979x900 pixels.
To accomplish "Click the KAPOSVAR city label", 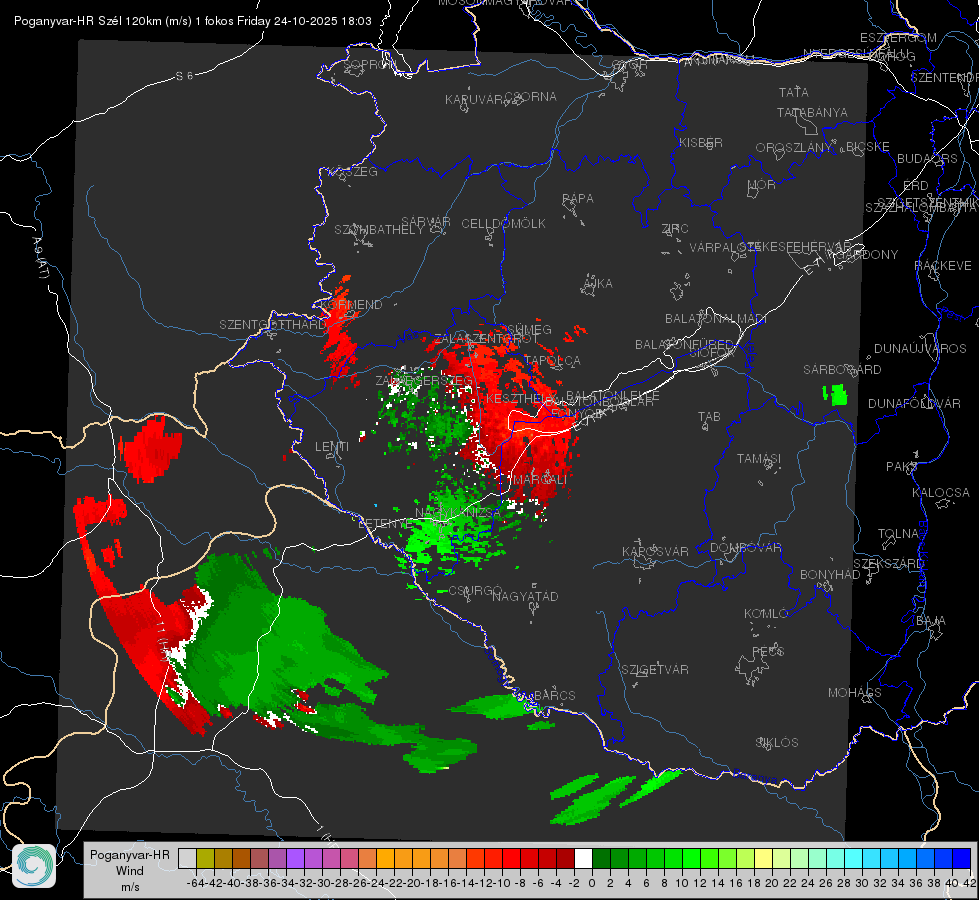I will coord(655,551).
